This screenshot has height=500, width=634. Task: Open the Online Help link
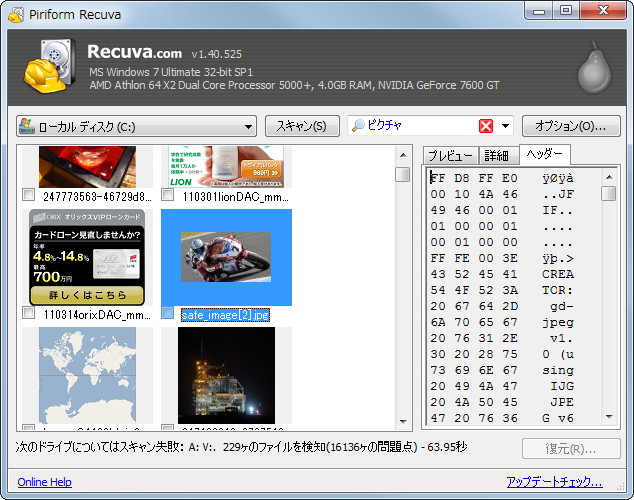point(44,482)
